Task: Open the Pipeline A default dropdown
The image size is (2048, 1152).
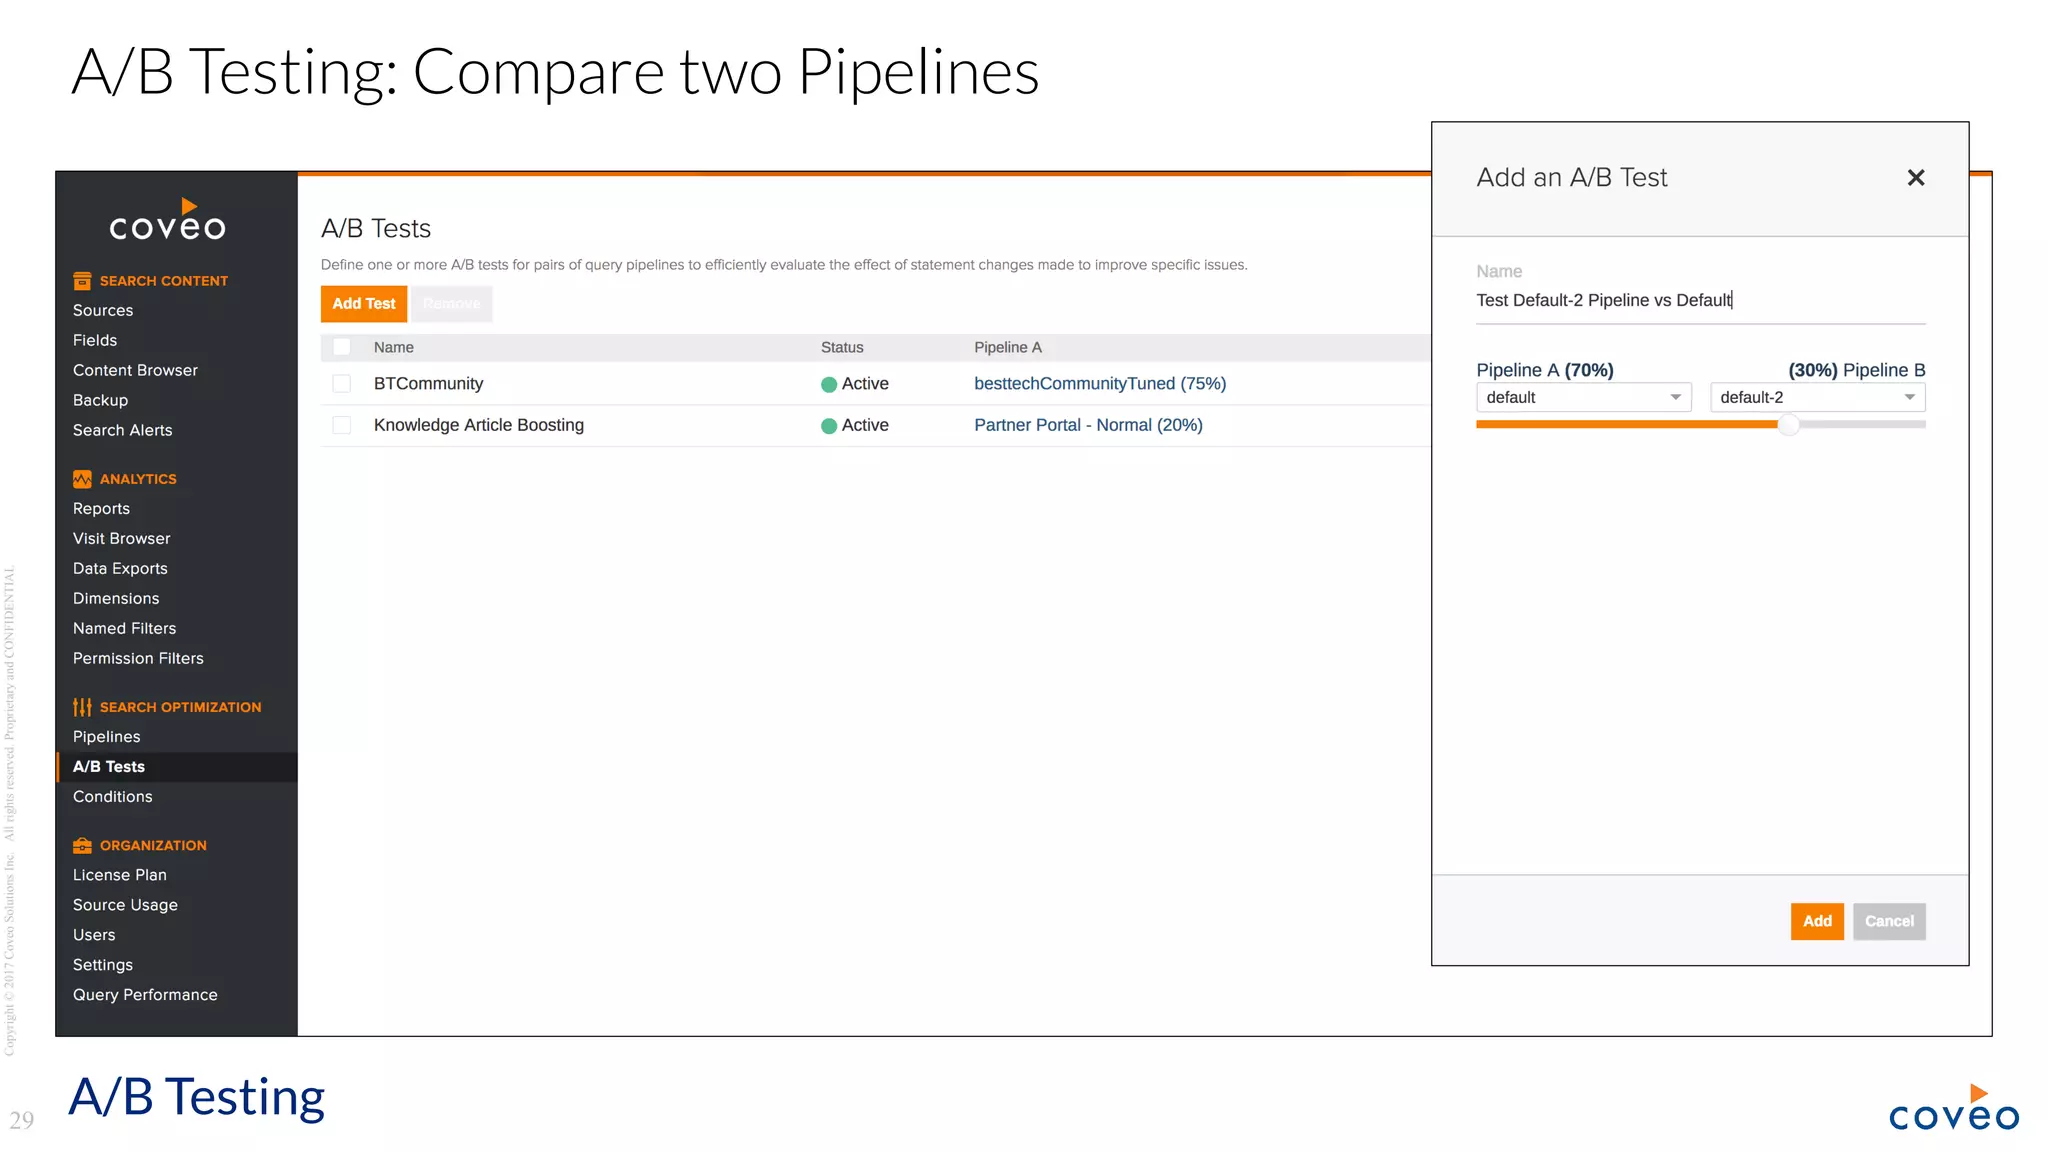Action: (x=1583, y=397)
